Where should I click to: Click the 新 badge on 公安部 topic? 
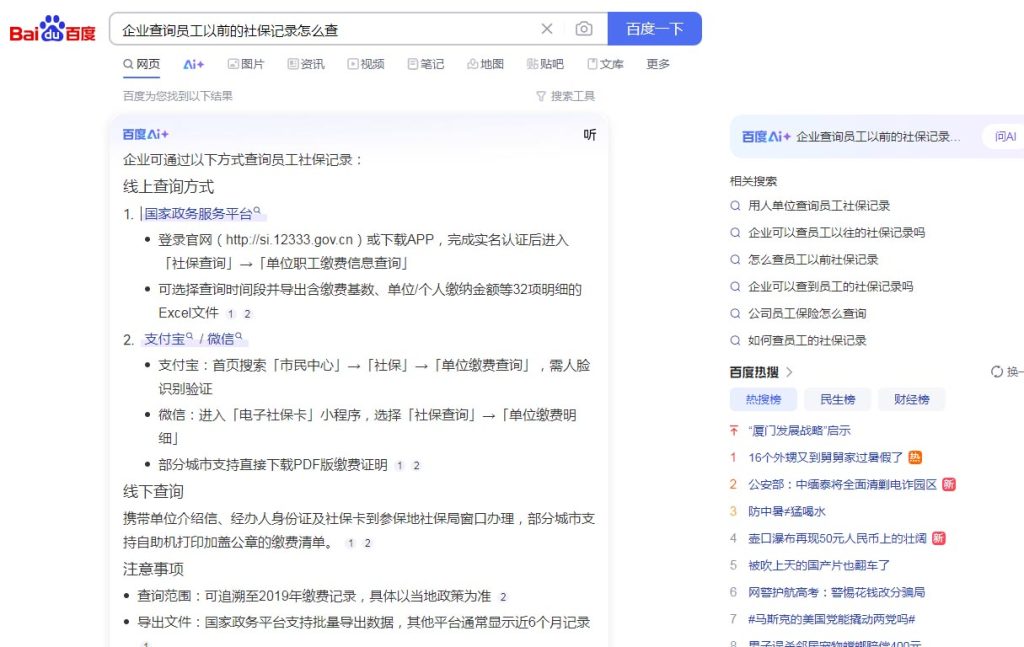[x=949, y=484]
